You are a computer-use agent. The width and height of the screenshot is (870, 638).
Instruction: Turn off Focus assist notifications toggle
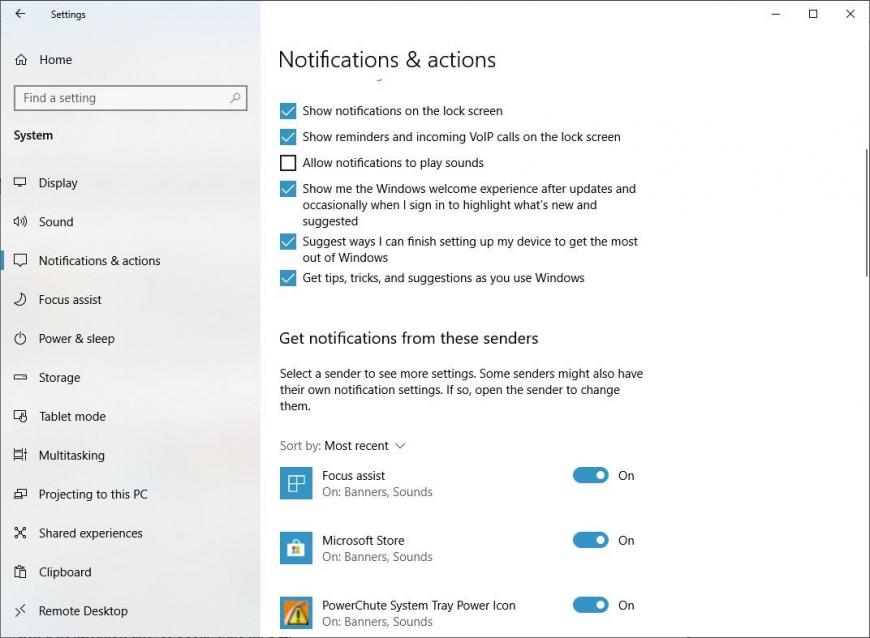590,475
